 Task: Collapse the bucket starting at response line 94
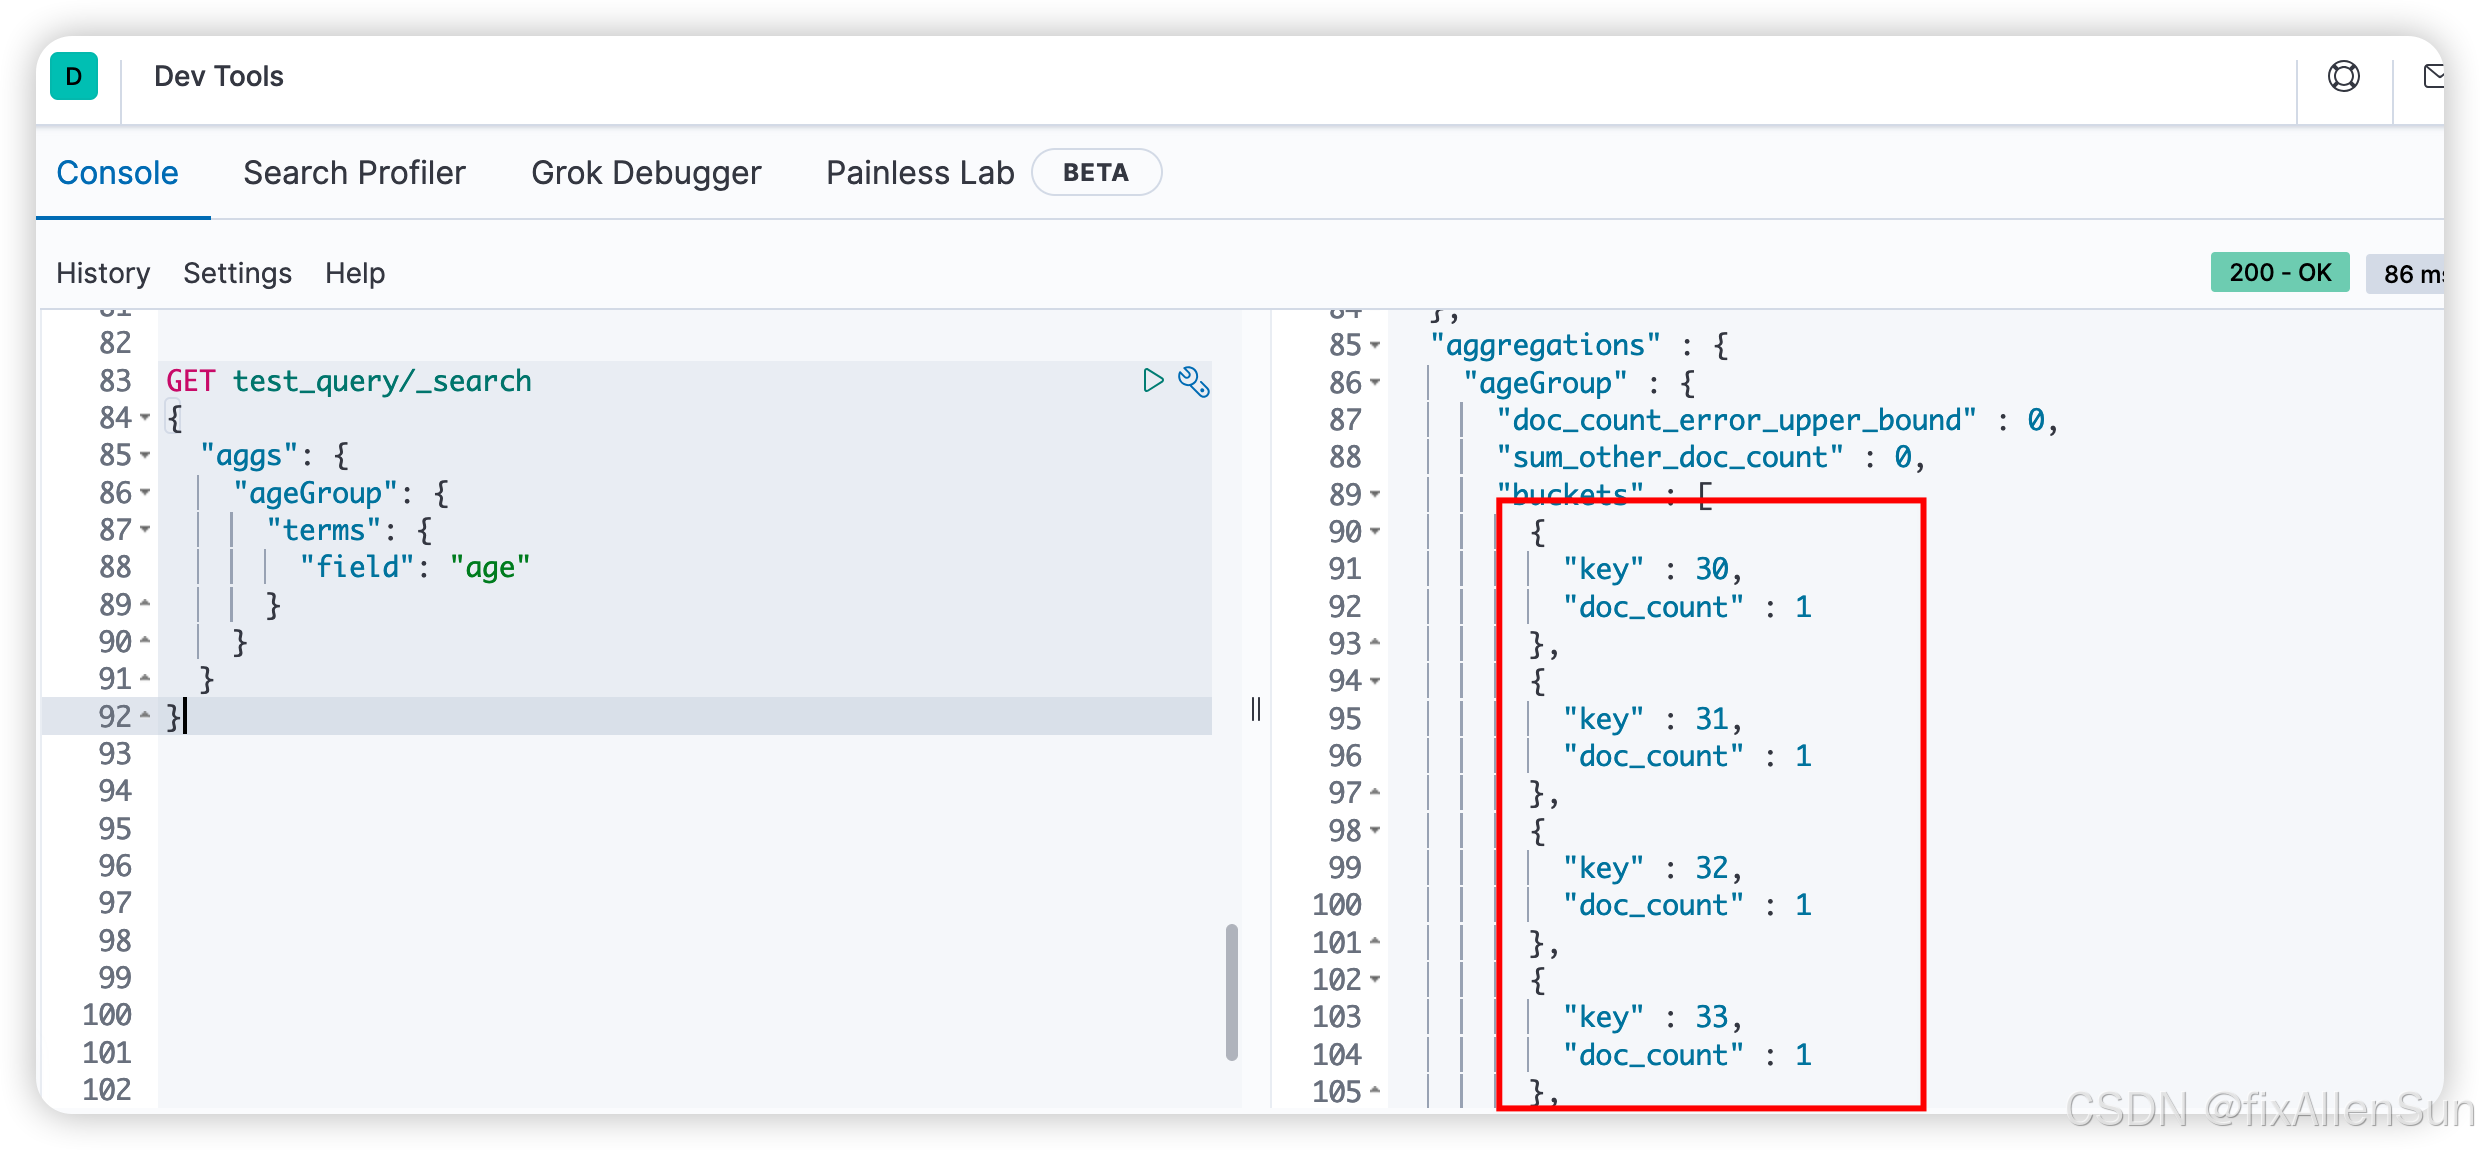click(1376, 681)
